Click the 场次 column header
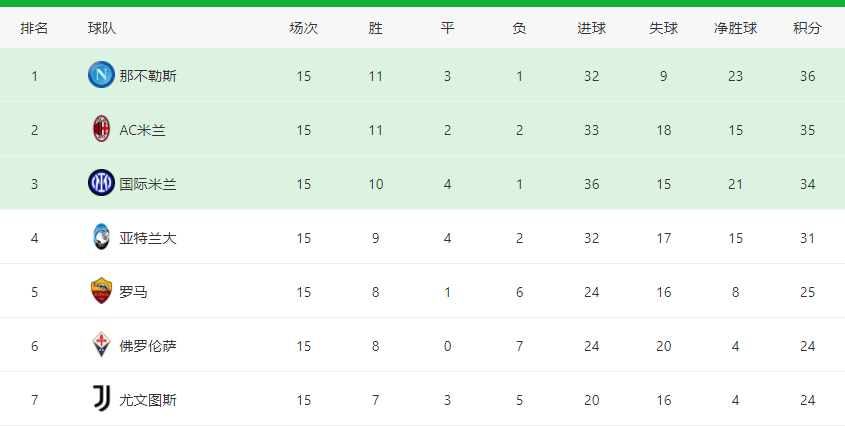845x426 pixels. 304,28
